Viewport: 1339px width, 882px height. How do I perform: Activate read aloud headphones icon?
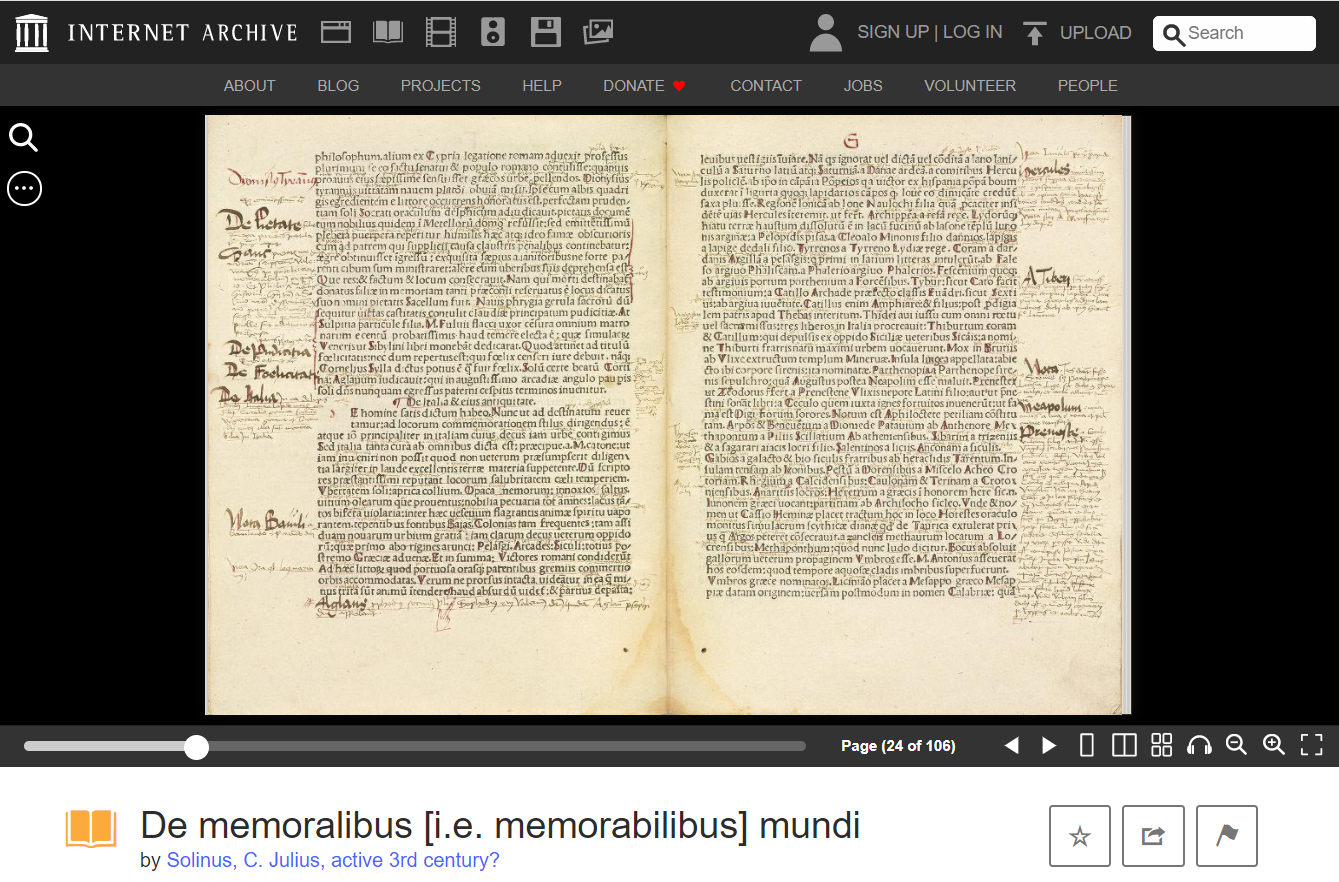(1199, 745)
